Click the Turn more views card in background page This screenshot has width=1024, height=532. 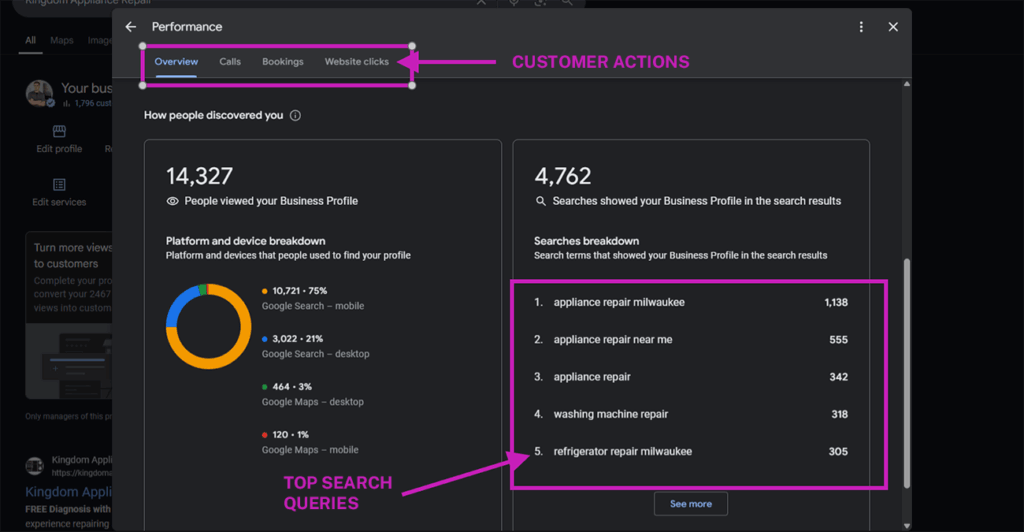(x=69, y=315)
